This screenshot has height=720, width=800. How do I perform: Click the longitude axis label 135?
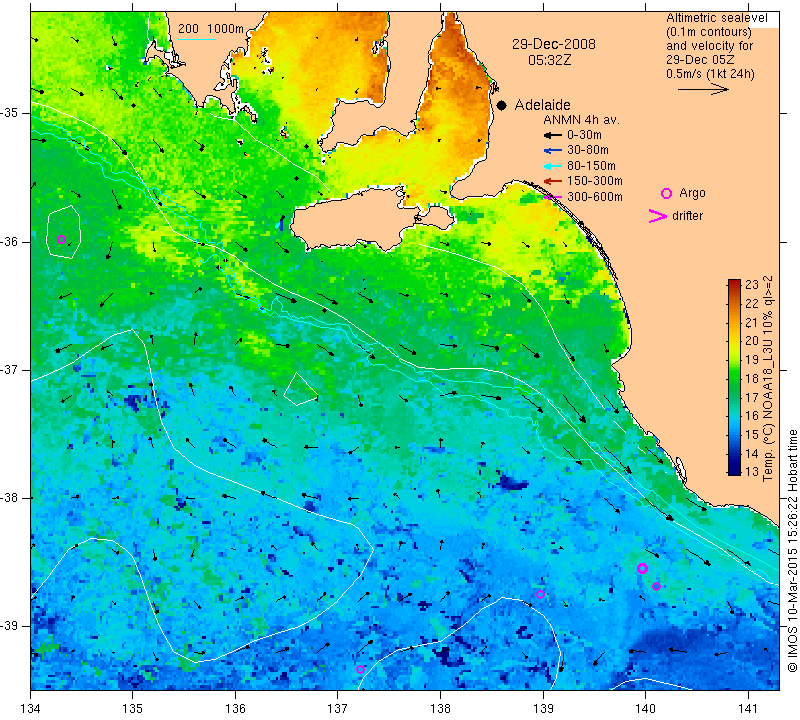133,709
